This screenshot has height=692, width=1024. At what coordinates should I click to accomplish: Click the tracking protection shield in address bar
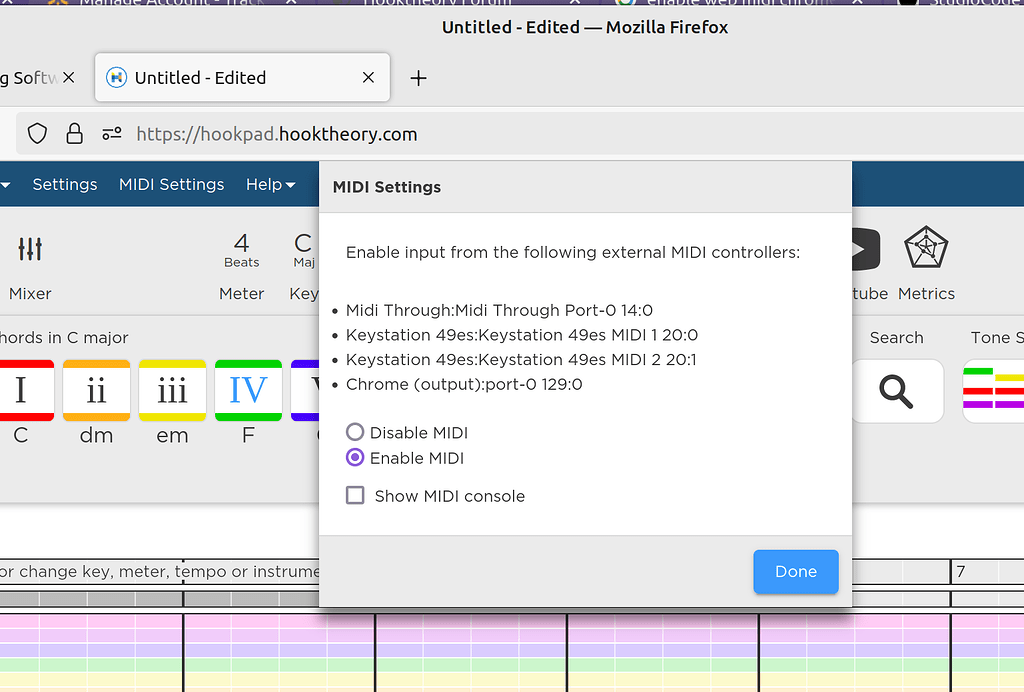36,133
